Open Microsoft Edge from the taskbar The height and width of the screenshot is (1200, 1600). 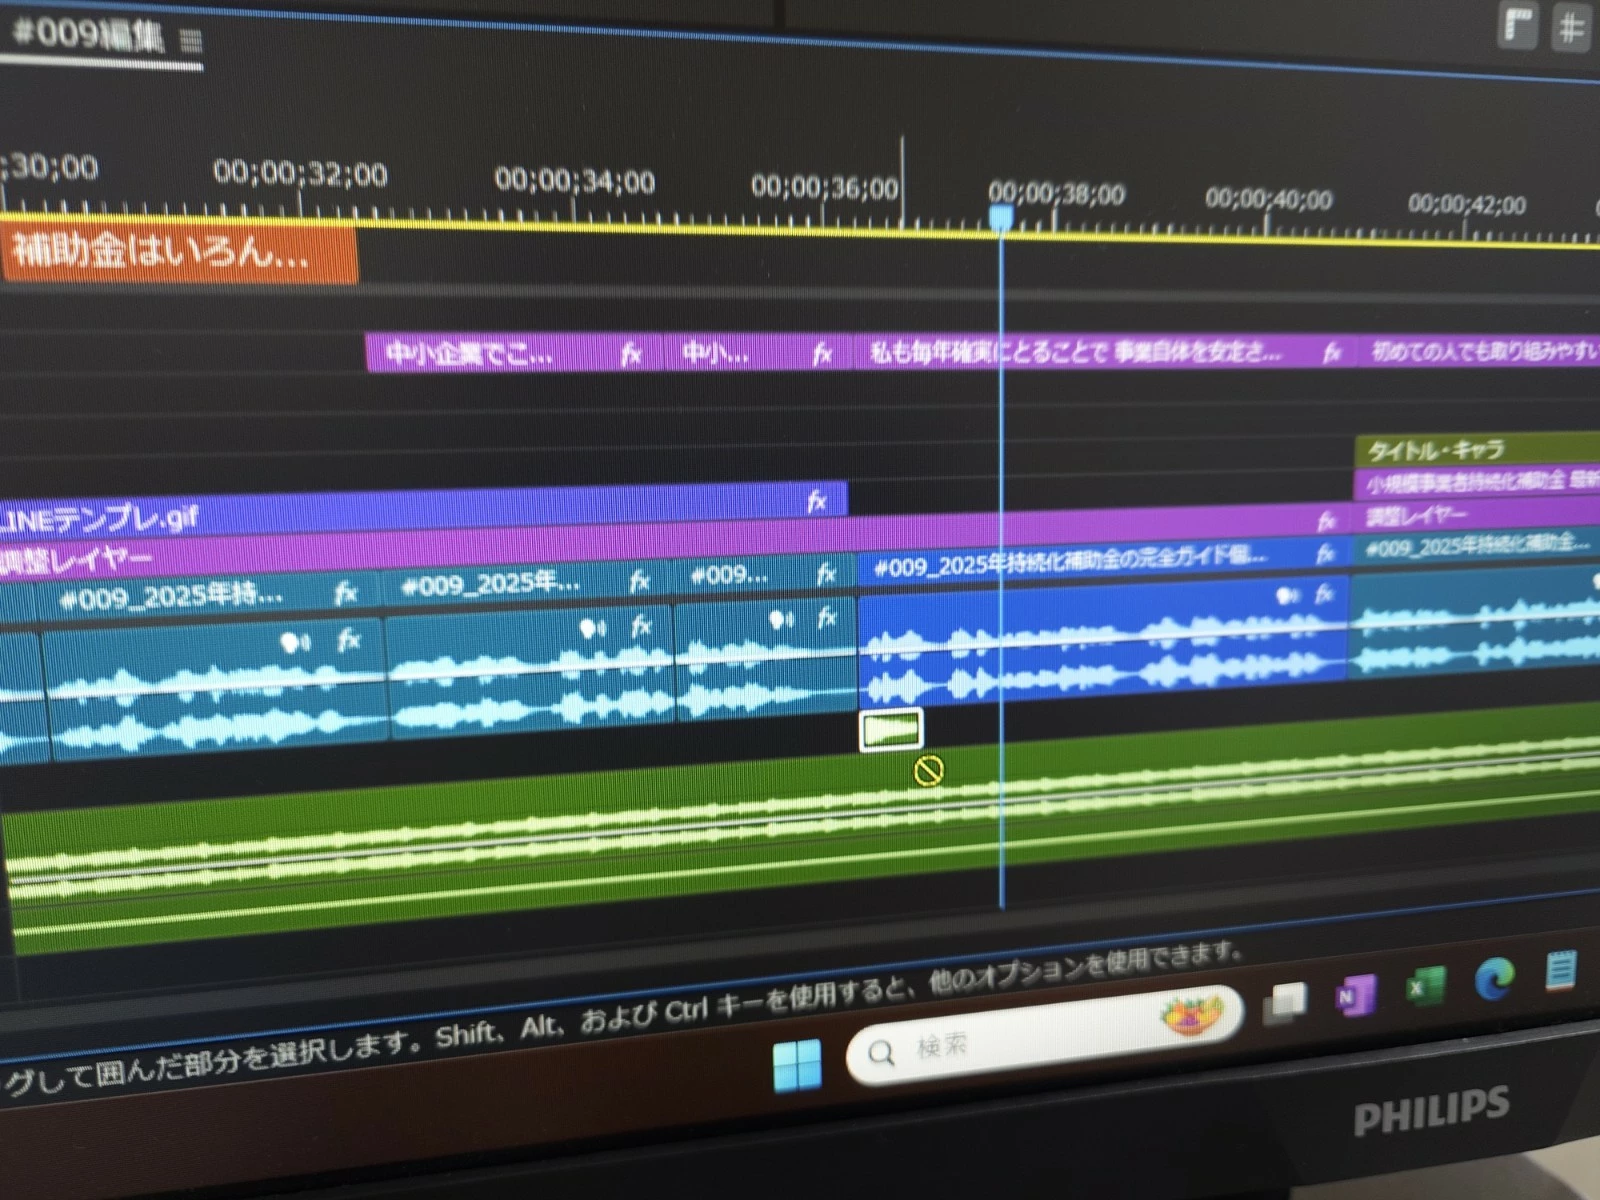(1495, 978)
